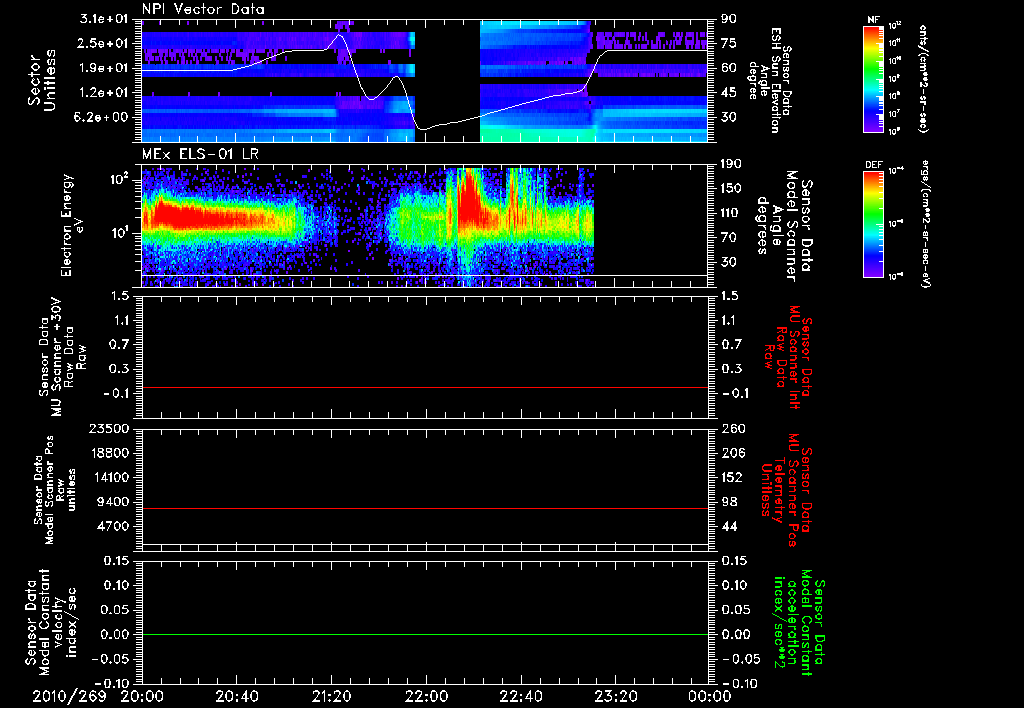Screen dimensions: 1024x708
Task: Click the '75' sun elevation axis value
Action: (728, 43)
